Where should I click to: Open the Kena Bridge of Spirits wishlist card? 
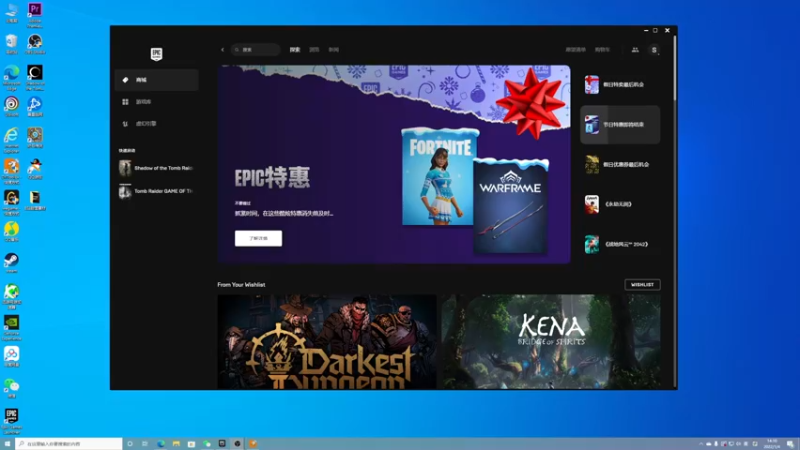(551, 342)
